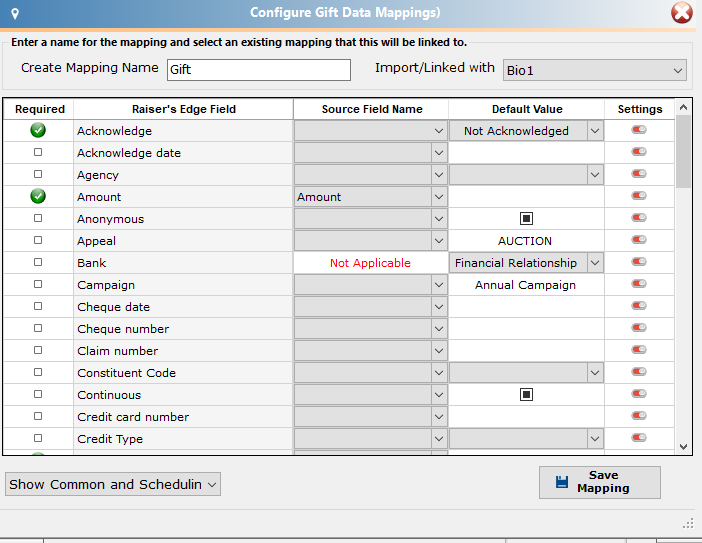
Task: Click the green check icon for Acknowledge
Action: [x=38, y=130]
